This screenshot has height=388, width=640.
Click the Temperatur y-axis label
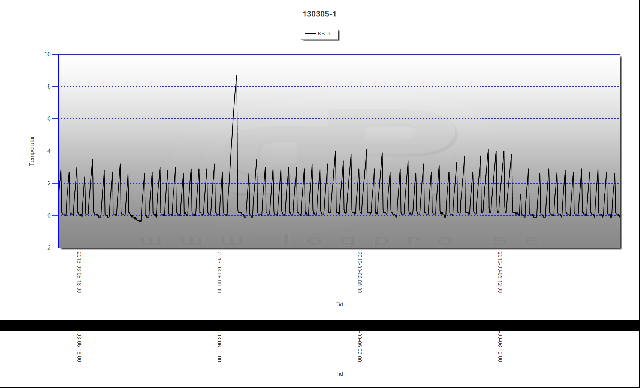(31, 151)
